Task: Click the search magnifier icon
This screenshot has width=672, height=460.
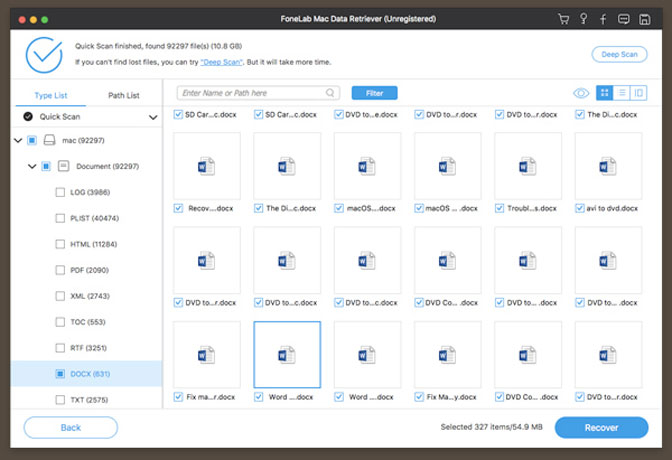Action: 330,93
